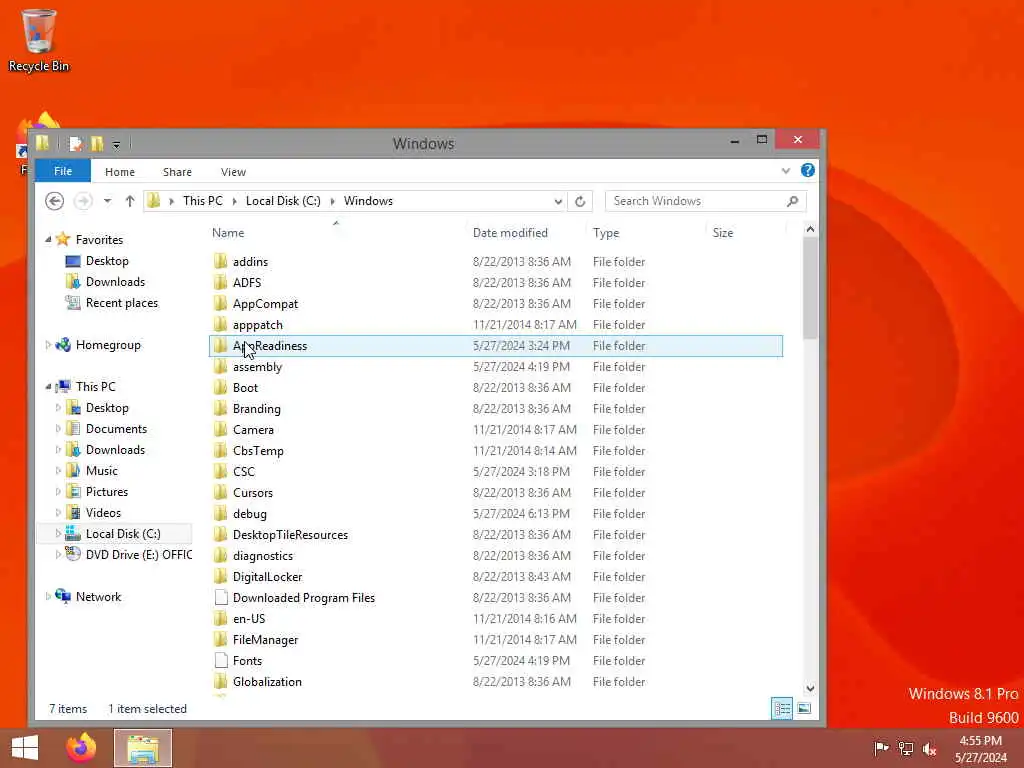Switch to the Home ribbon tab
Viewport: 1024px width, 768px height.
pyautogui.click(x=120, y=172)
